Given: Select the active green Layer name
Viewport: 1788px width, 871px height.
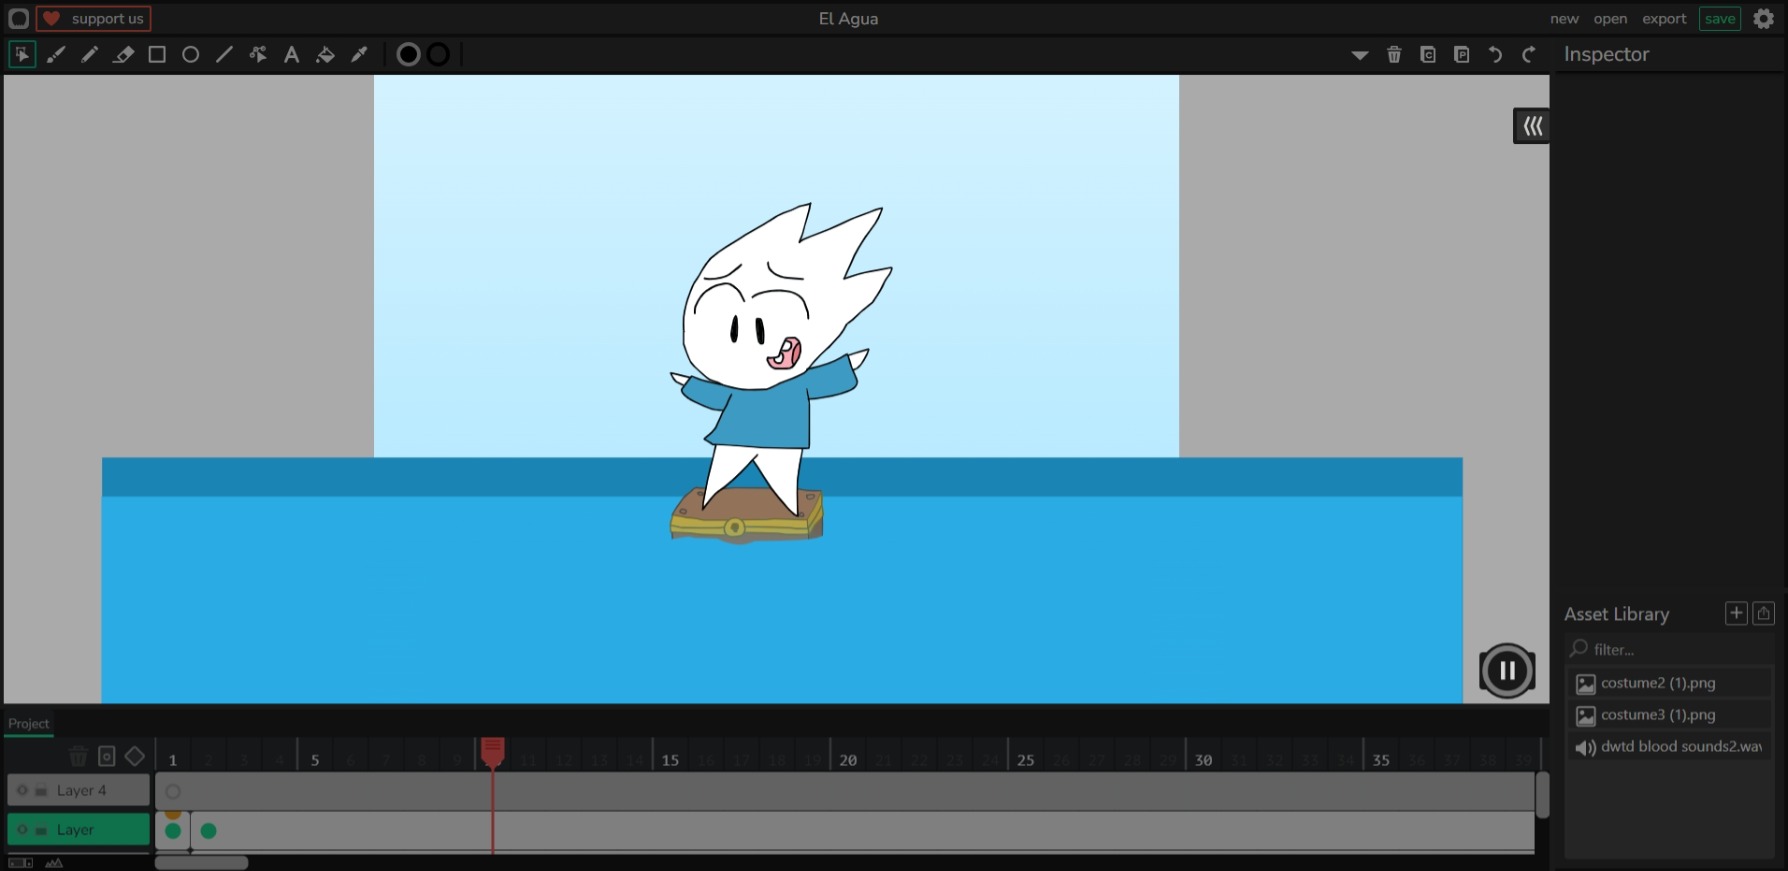Looking at the screenshot, I should tap(75, 830).
